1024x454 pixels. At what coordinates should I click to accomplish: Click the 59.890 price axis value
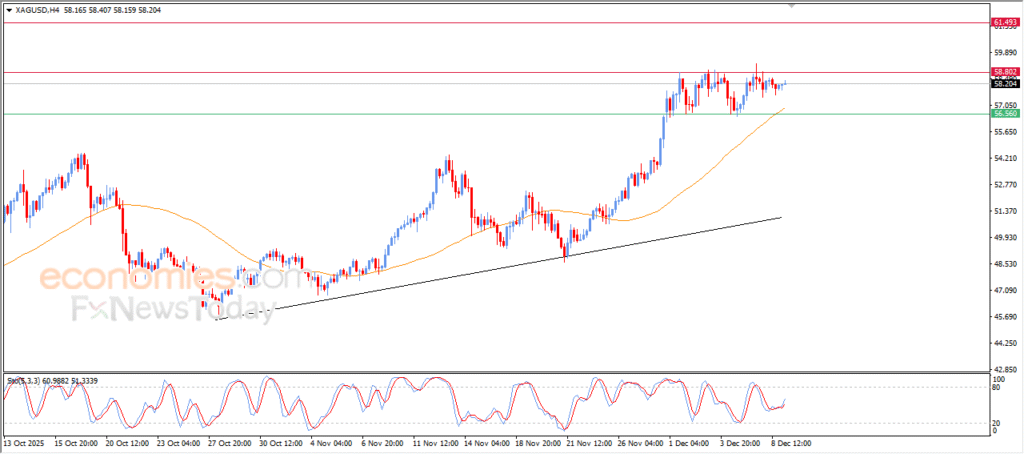(1006, 52)
